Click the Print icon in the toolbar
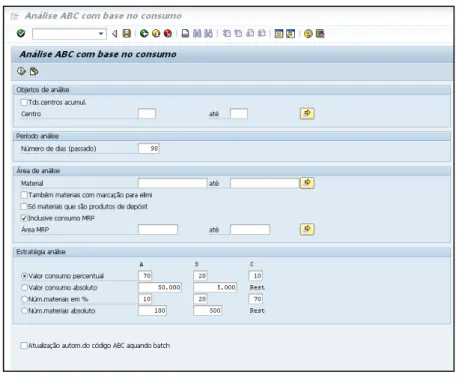 click(x=185, y=33)
